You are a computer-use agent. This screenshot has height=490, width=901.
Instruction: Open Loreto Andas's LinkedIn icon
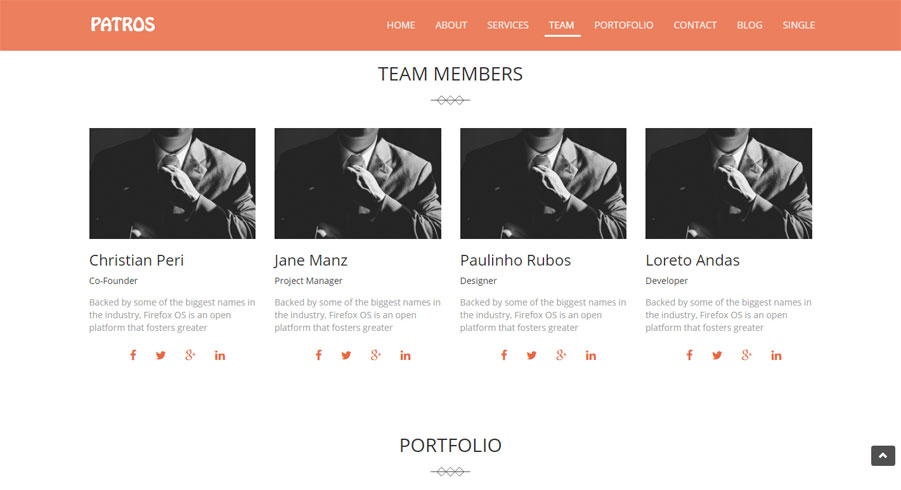click(x=776, y=356)
